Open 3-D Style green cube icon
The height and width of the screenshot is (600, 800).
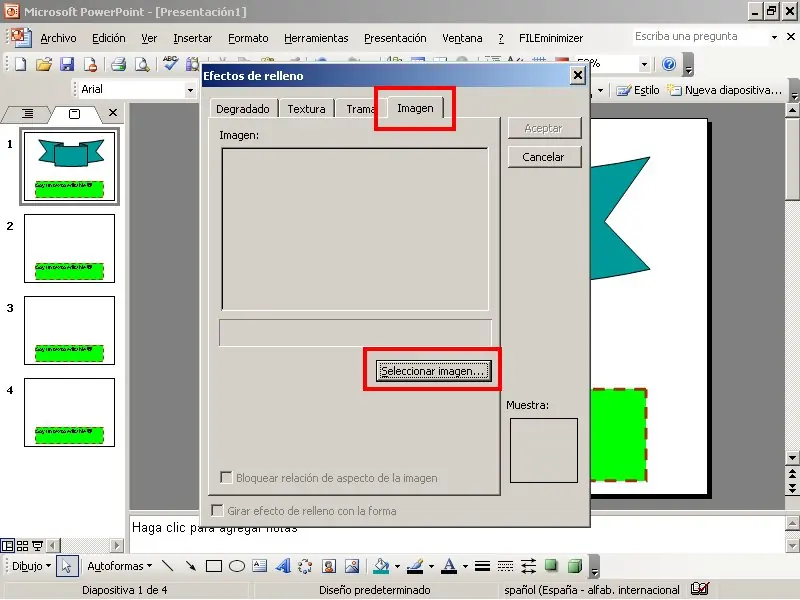575,566
